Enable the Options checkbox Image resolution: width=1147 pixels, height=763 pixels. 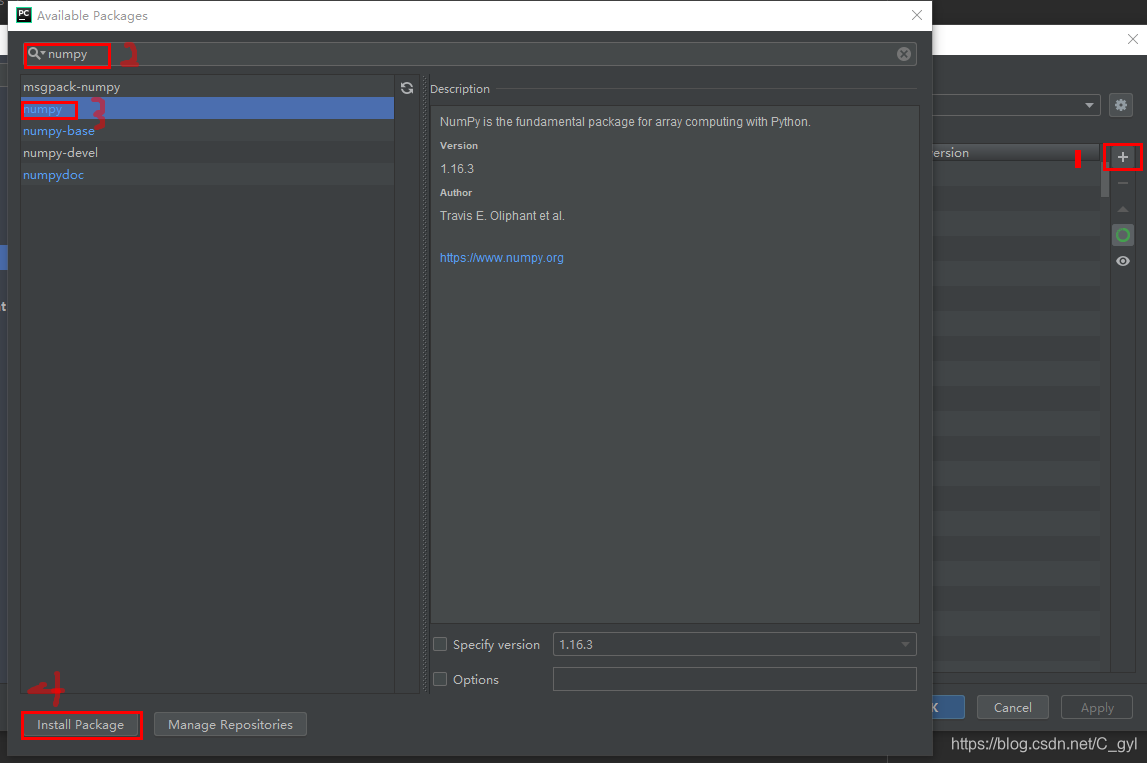coord(440,679)
